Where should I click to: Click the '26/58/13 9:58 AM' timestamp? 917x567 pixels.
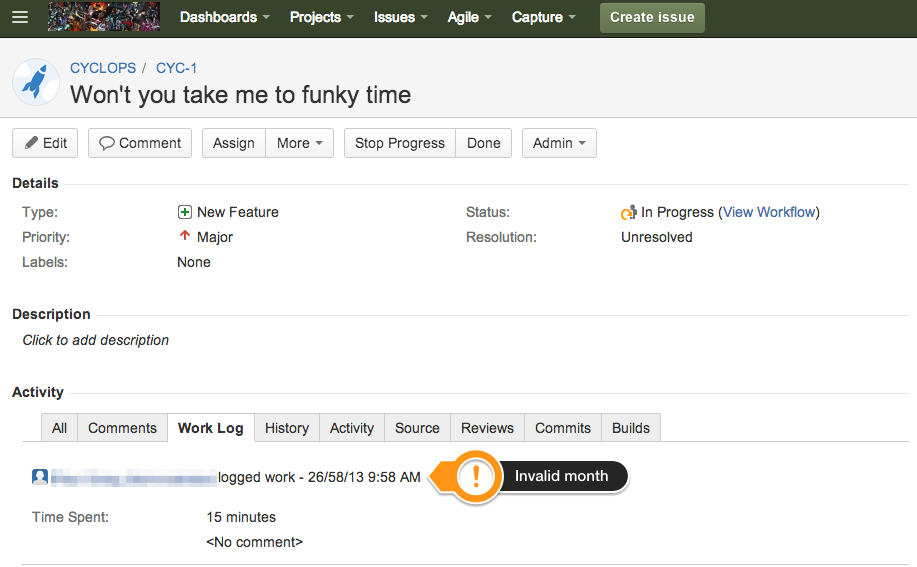(364, 478)
